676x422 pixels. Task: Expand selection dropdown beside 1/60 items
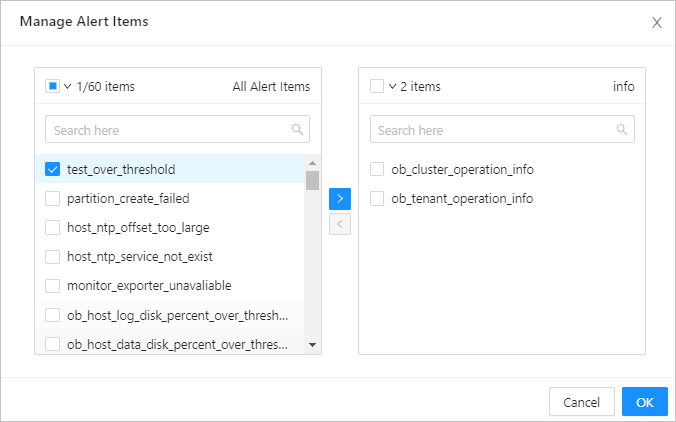[x=68, y=86]
